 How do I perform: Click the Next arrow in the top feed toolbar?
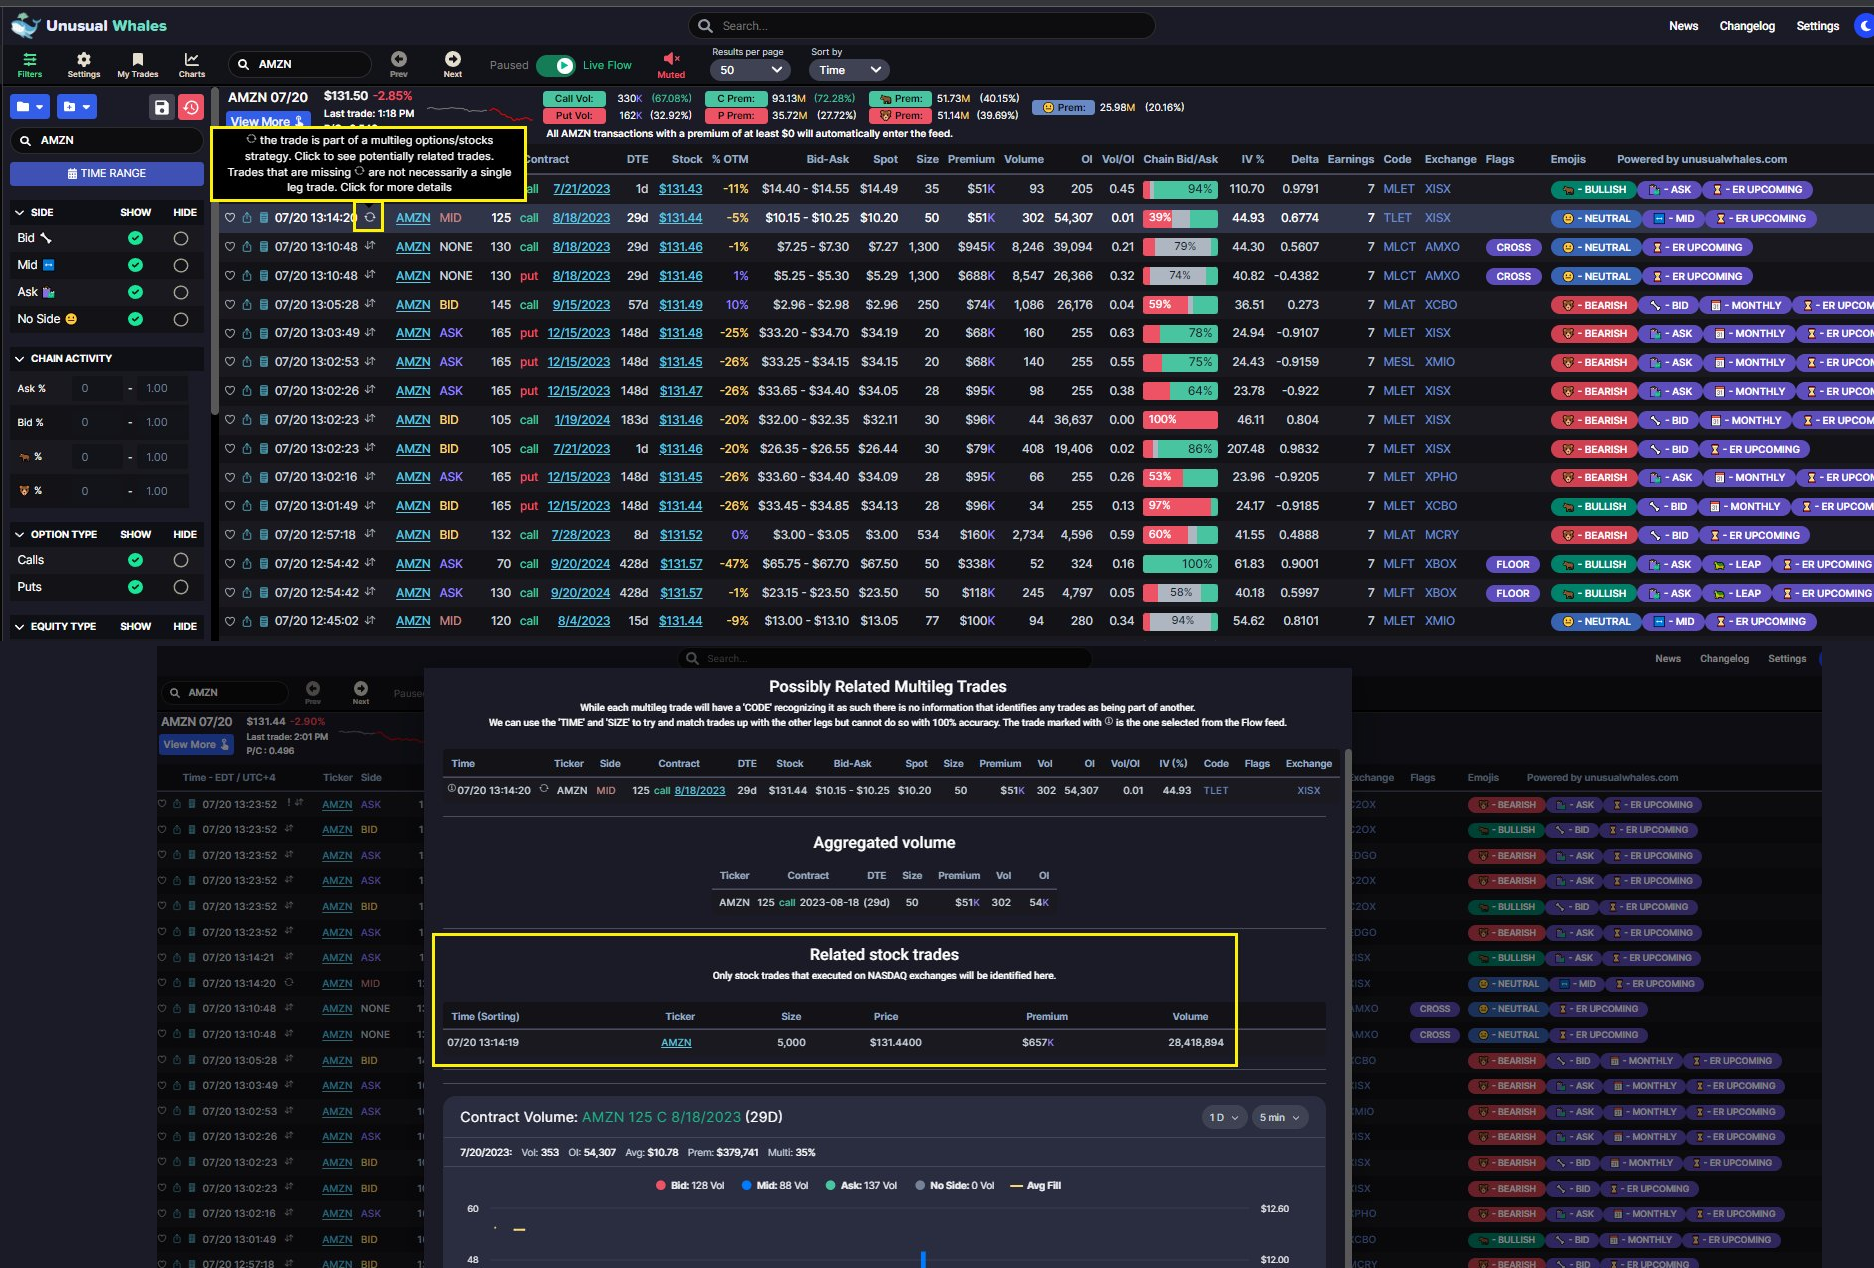tap(453, 59)
